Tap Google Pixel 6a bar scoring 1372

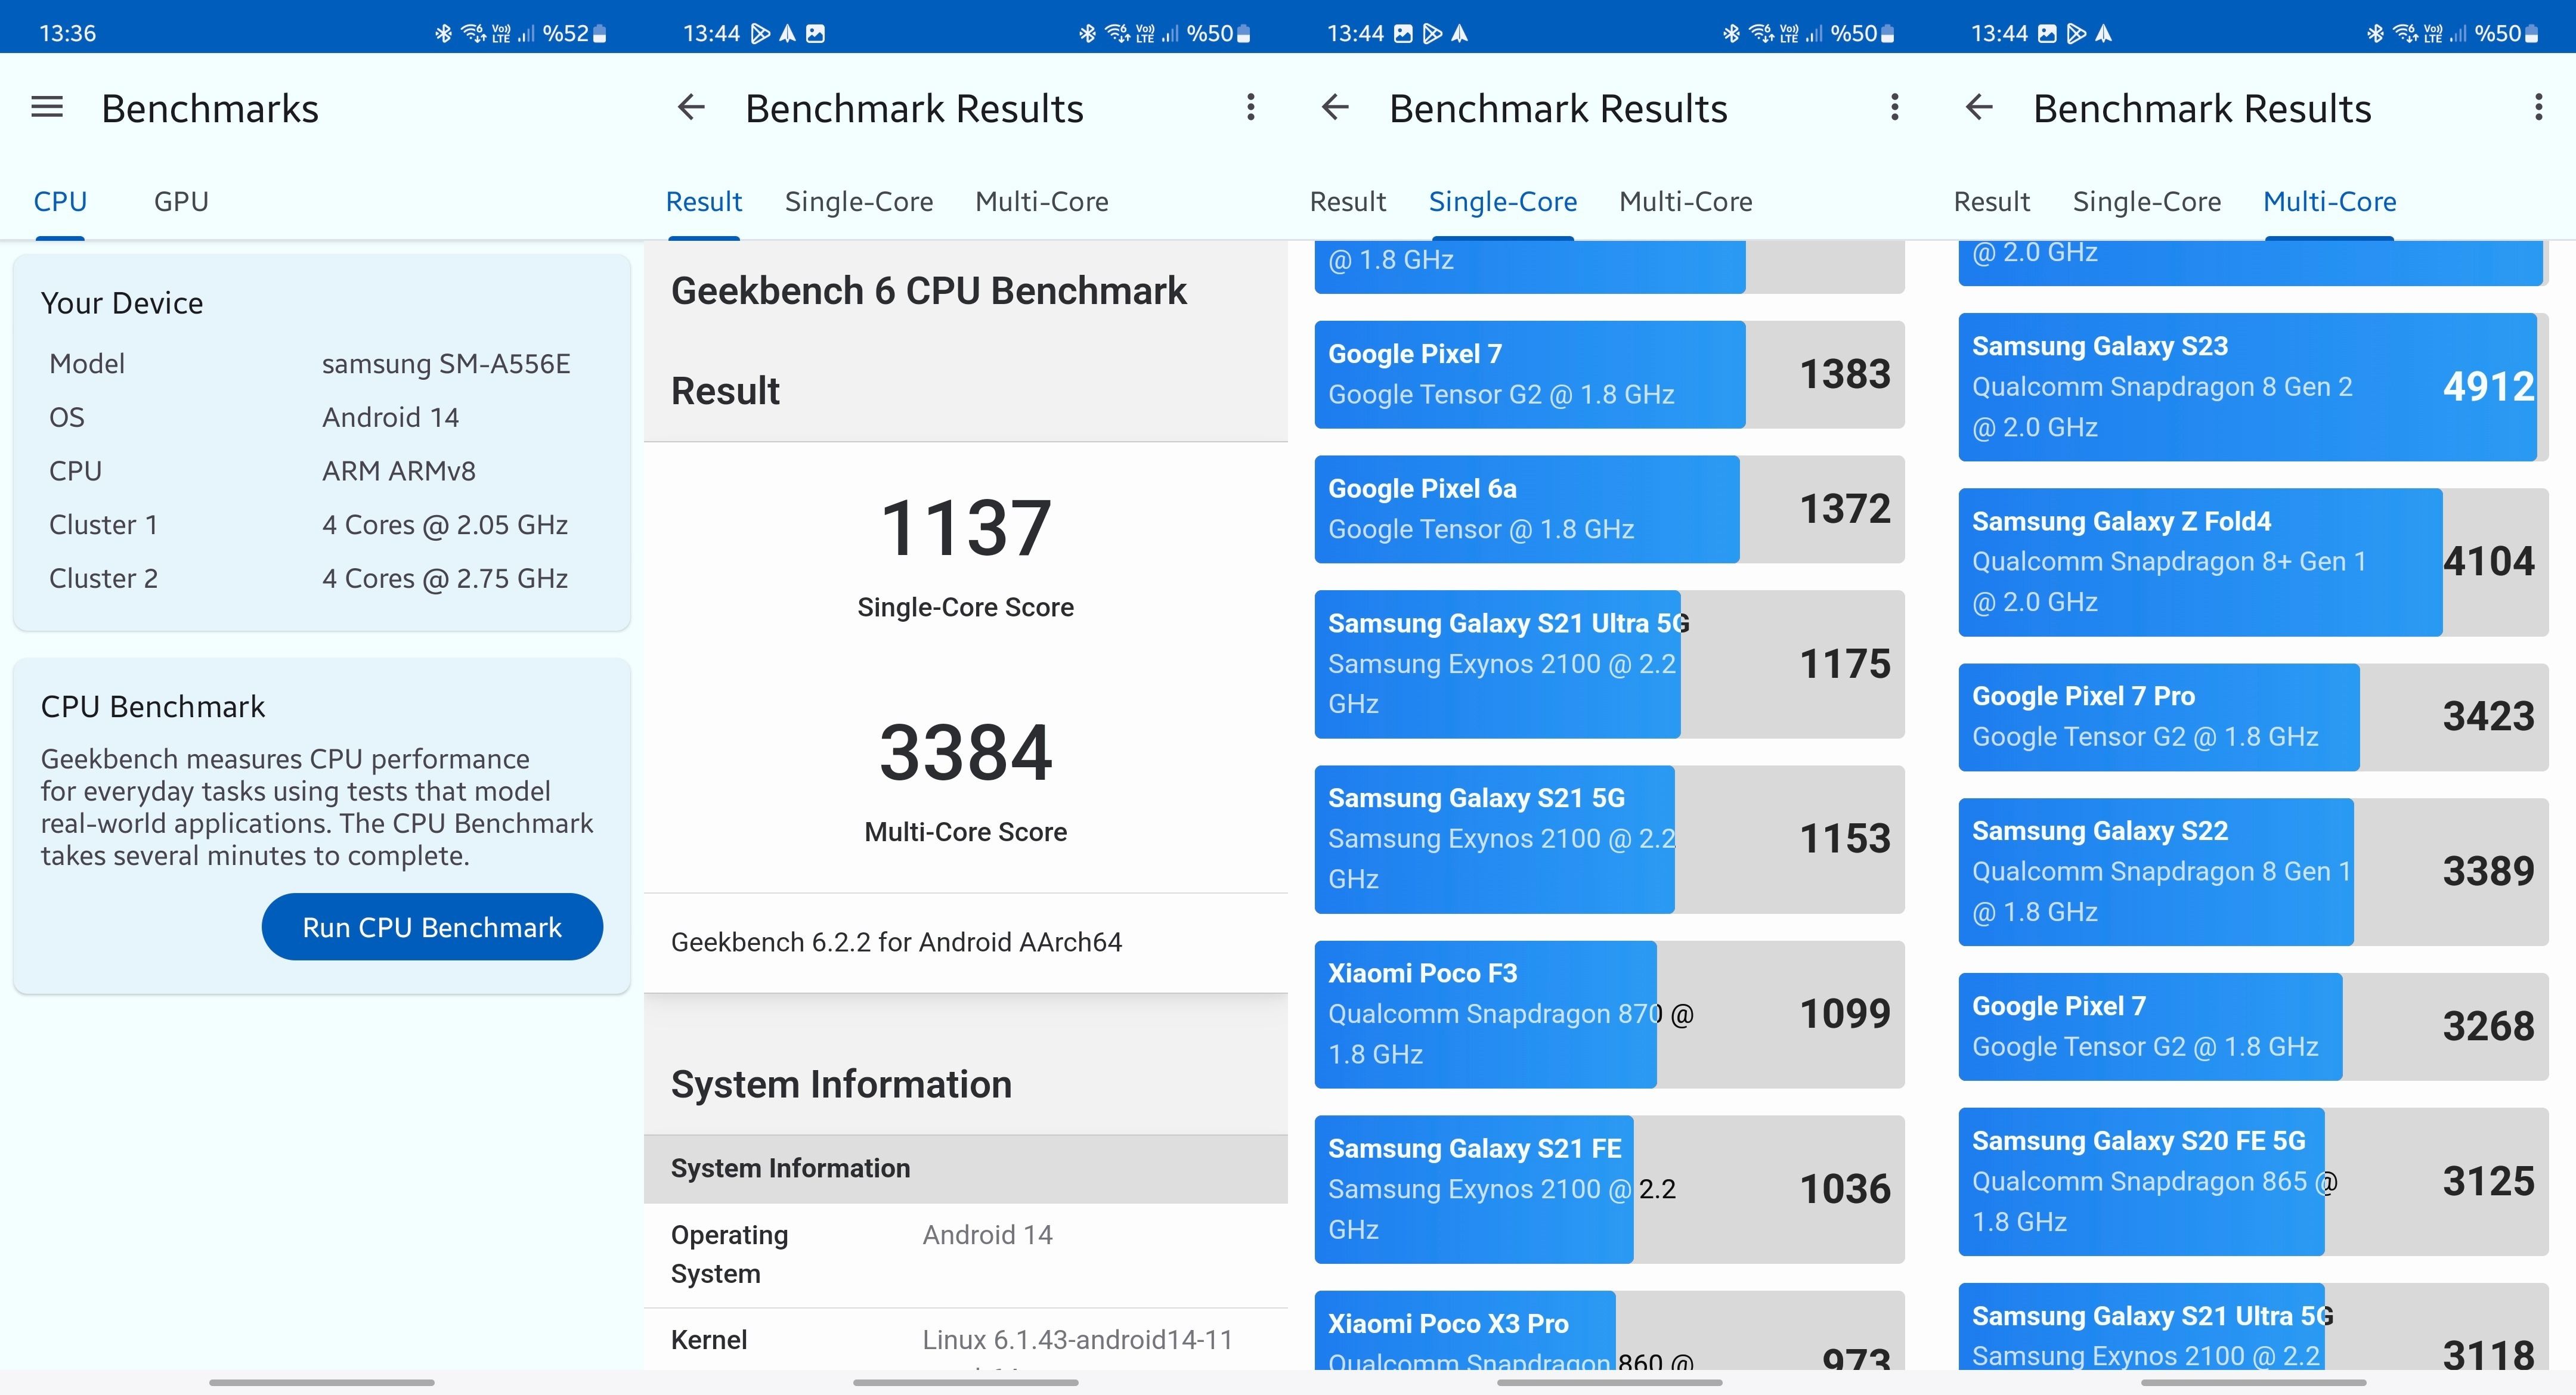click(x=1609, y=509)
